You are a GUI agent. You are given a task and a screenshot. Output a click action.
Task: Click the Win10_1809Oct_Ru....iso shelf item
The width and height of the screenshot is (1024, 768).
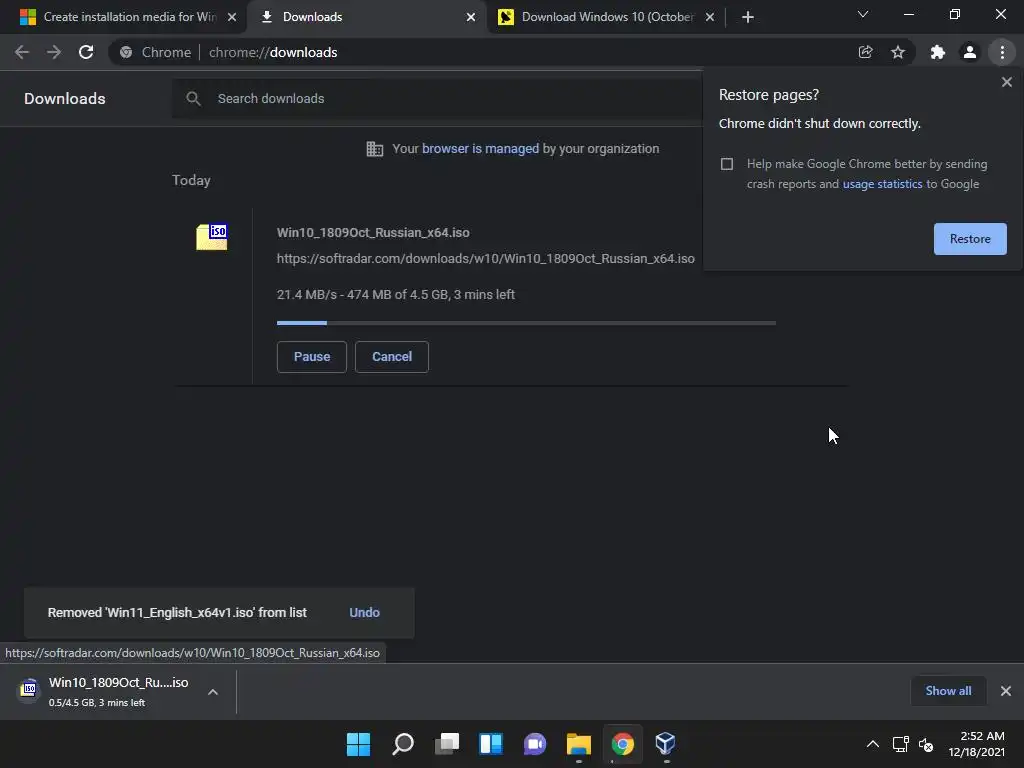[x=118, y=691]
